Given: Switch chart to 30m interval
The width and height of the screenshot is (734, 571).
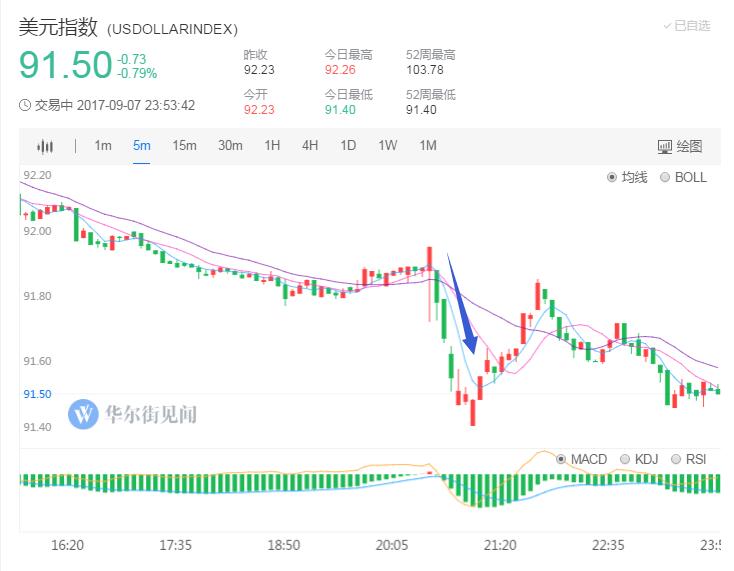Looking at the screenshot, I should click(x=230, y=146).
